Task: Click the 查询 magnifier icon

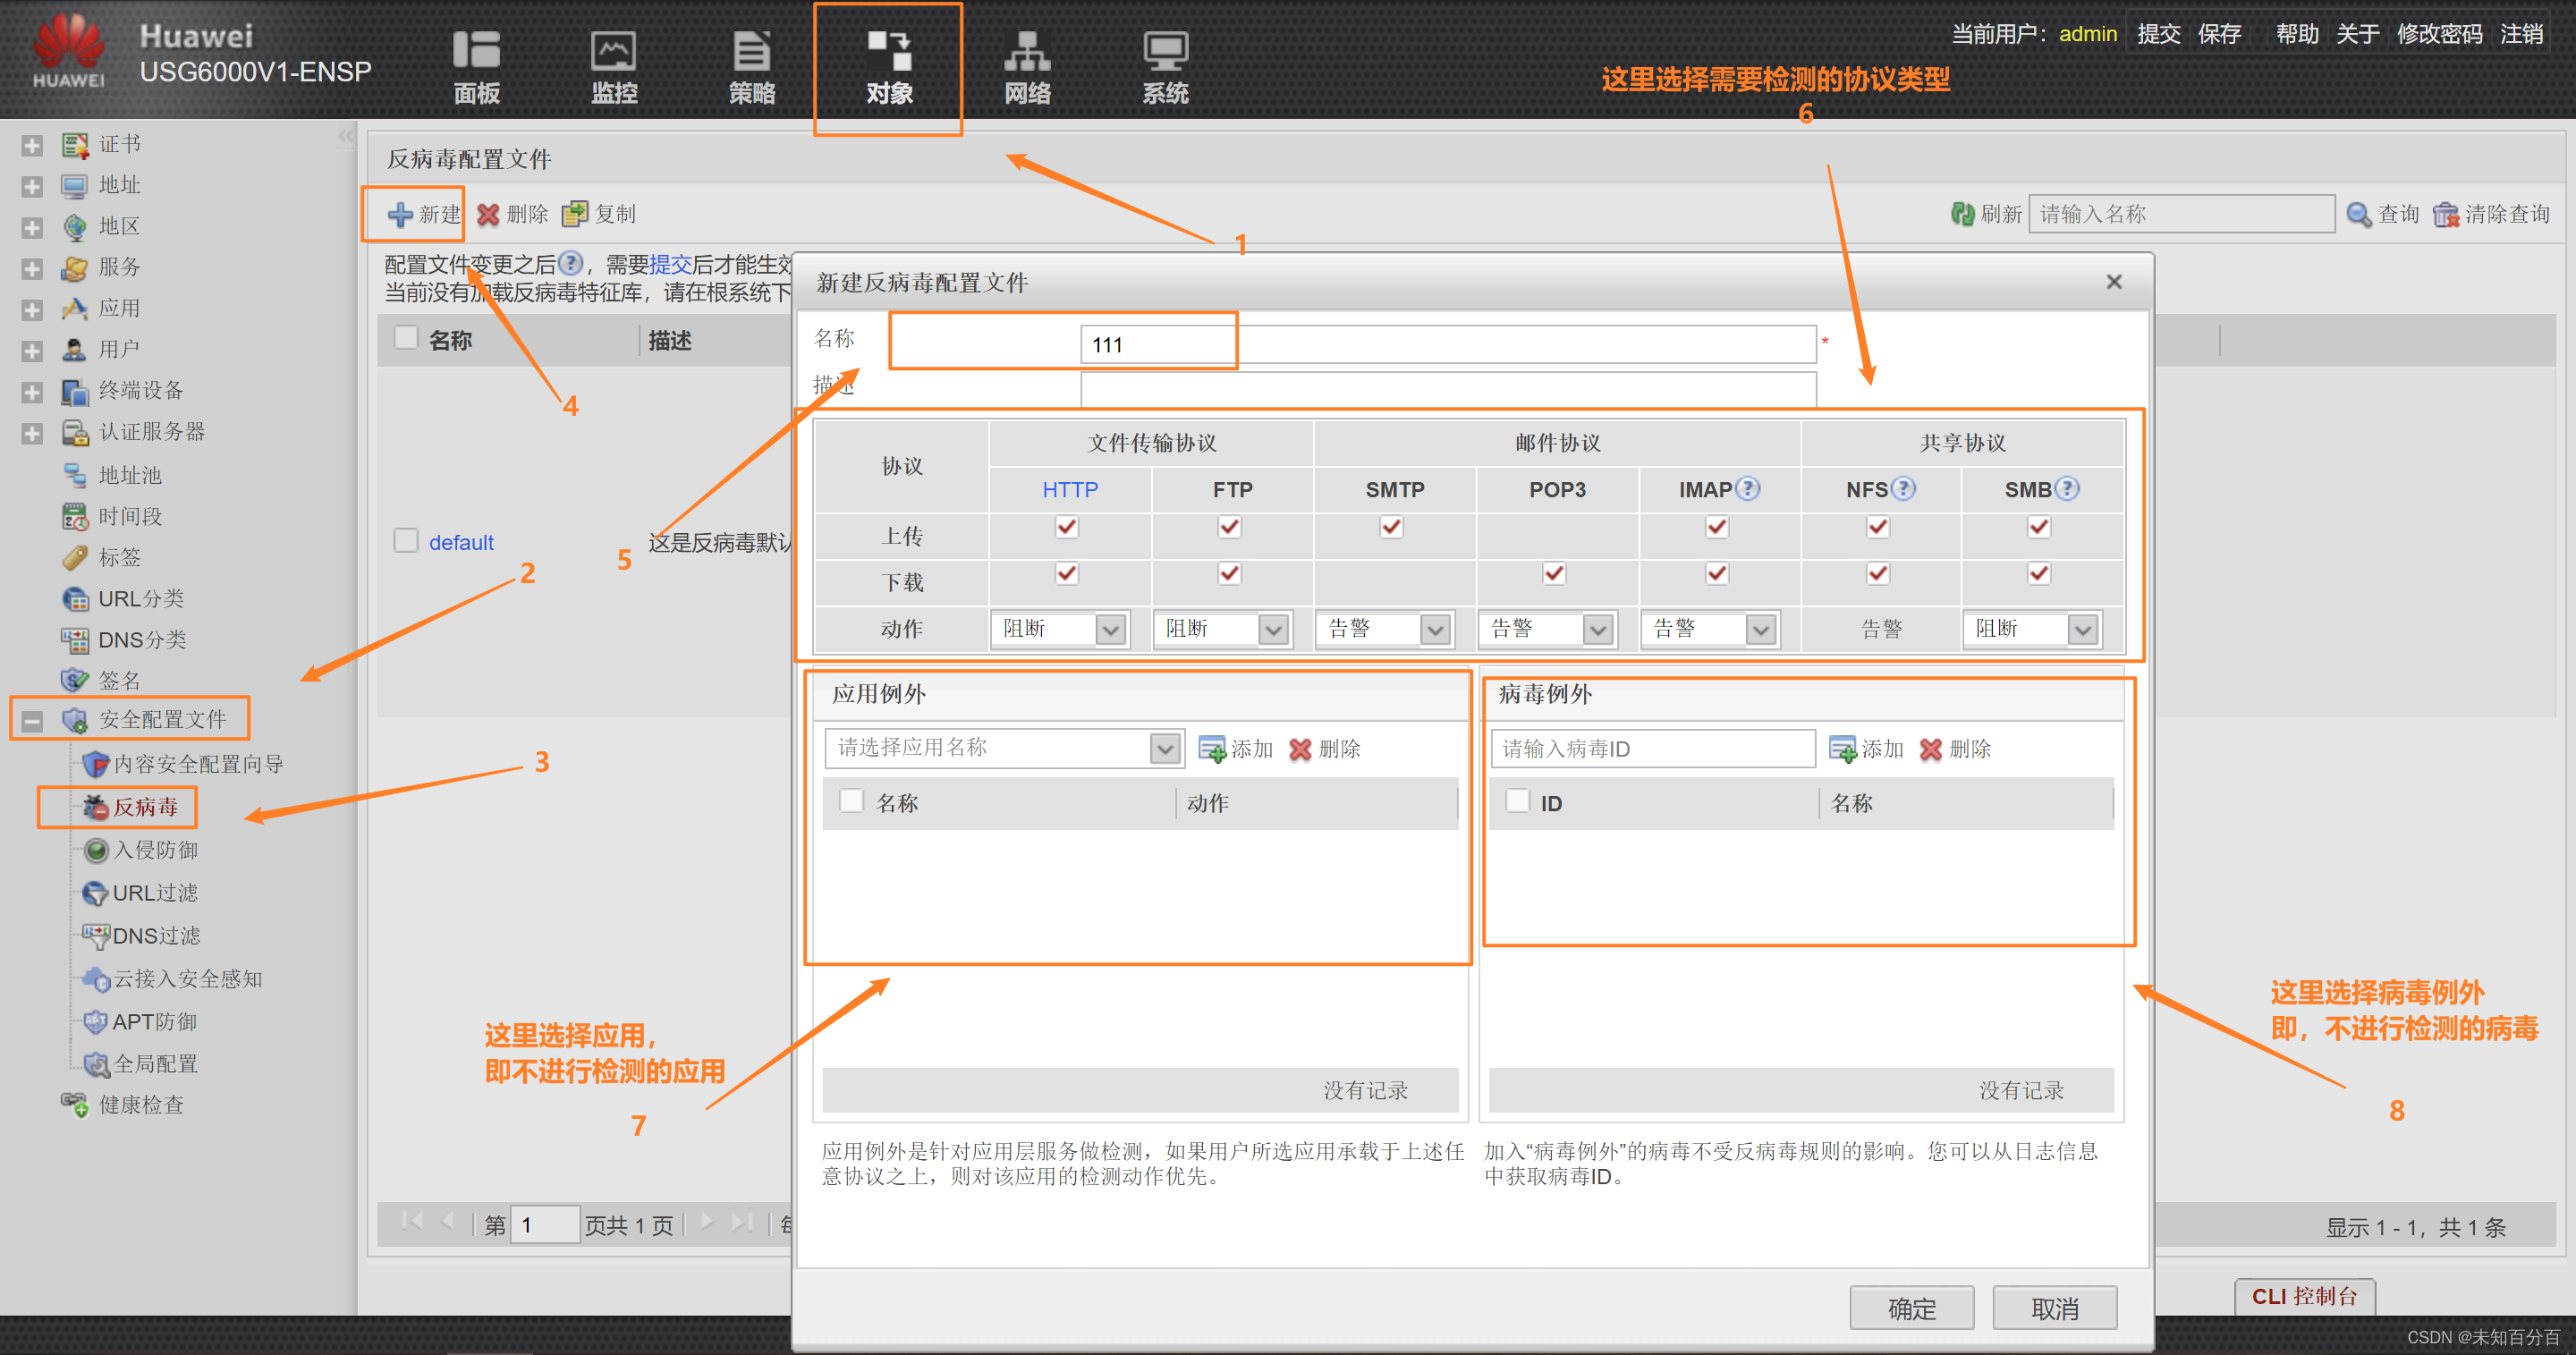Action: pyautogui.click(x=2358, y=214)
